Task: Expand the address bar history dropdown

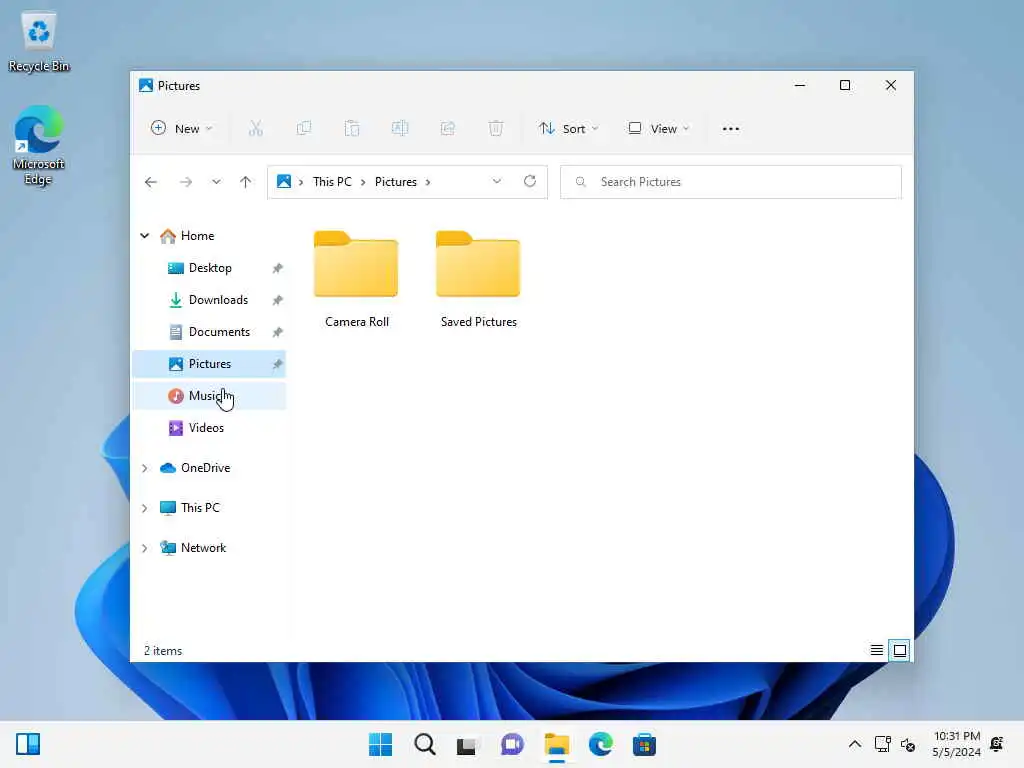Action: 497,182
